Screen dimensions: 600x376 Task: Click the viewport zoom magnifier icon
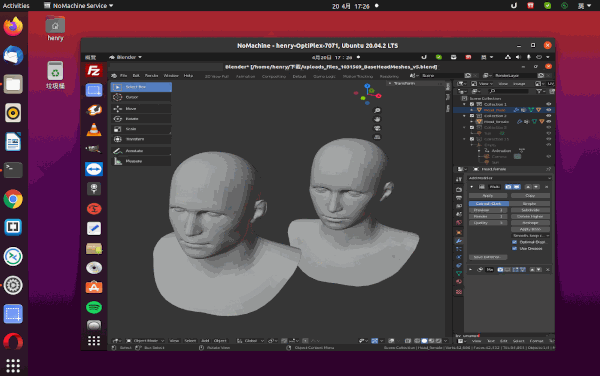click(x=377, y=111)
